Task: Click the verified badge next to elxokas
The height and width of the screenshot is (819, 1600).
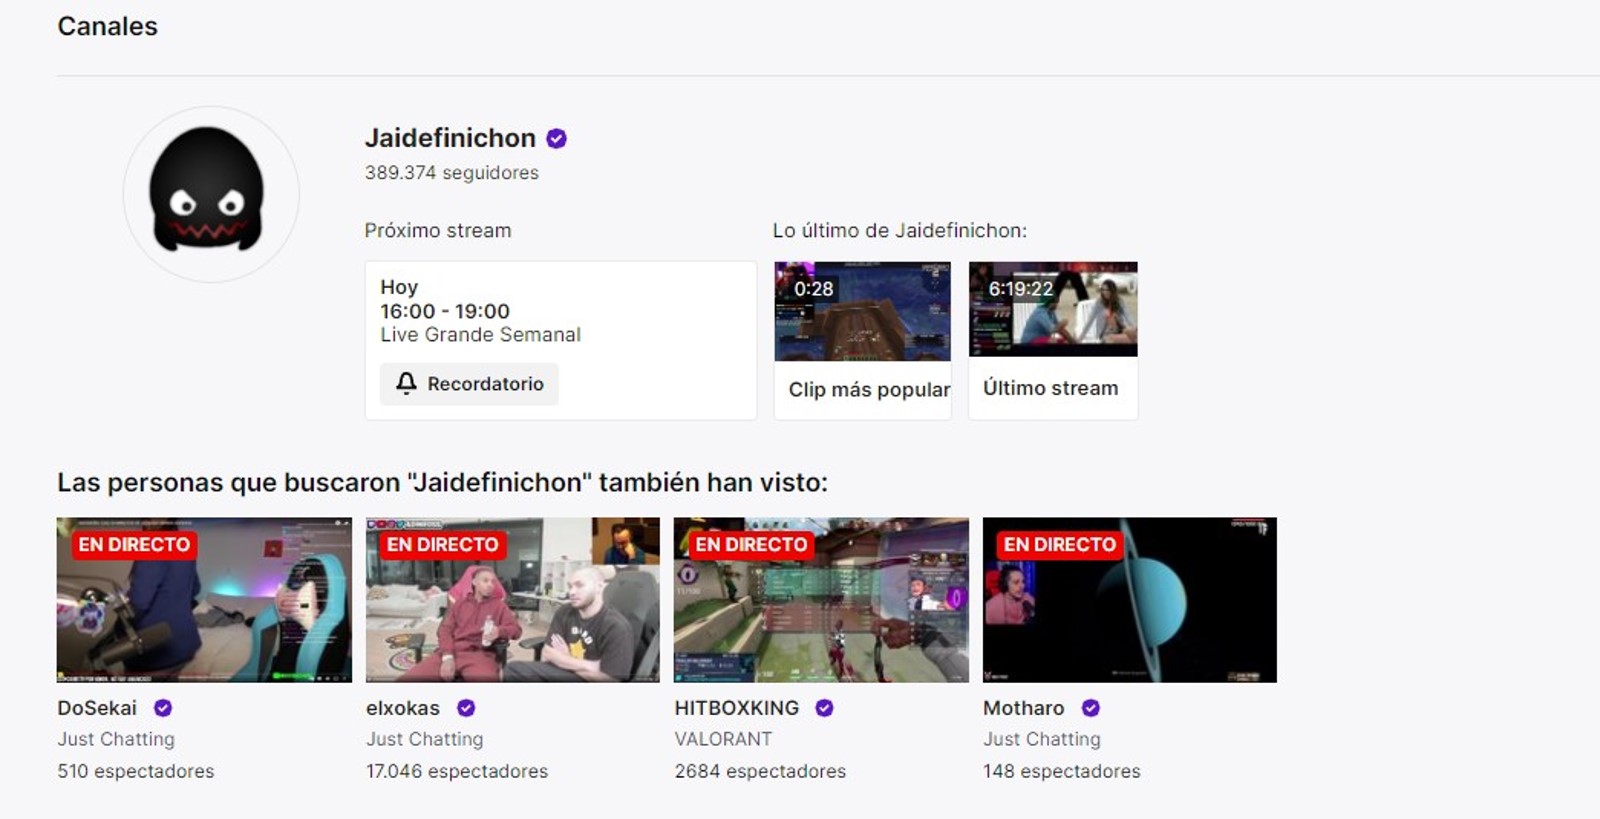Action: click(466, 708)
